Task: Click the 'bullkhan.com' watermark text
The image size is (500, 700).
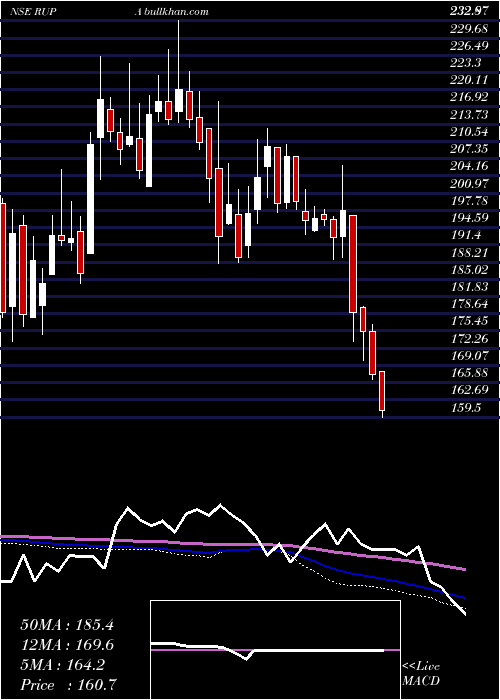Action: click(177, 12)
